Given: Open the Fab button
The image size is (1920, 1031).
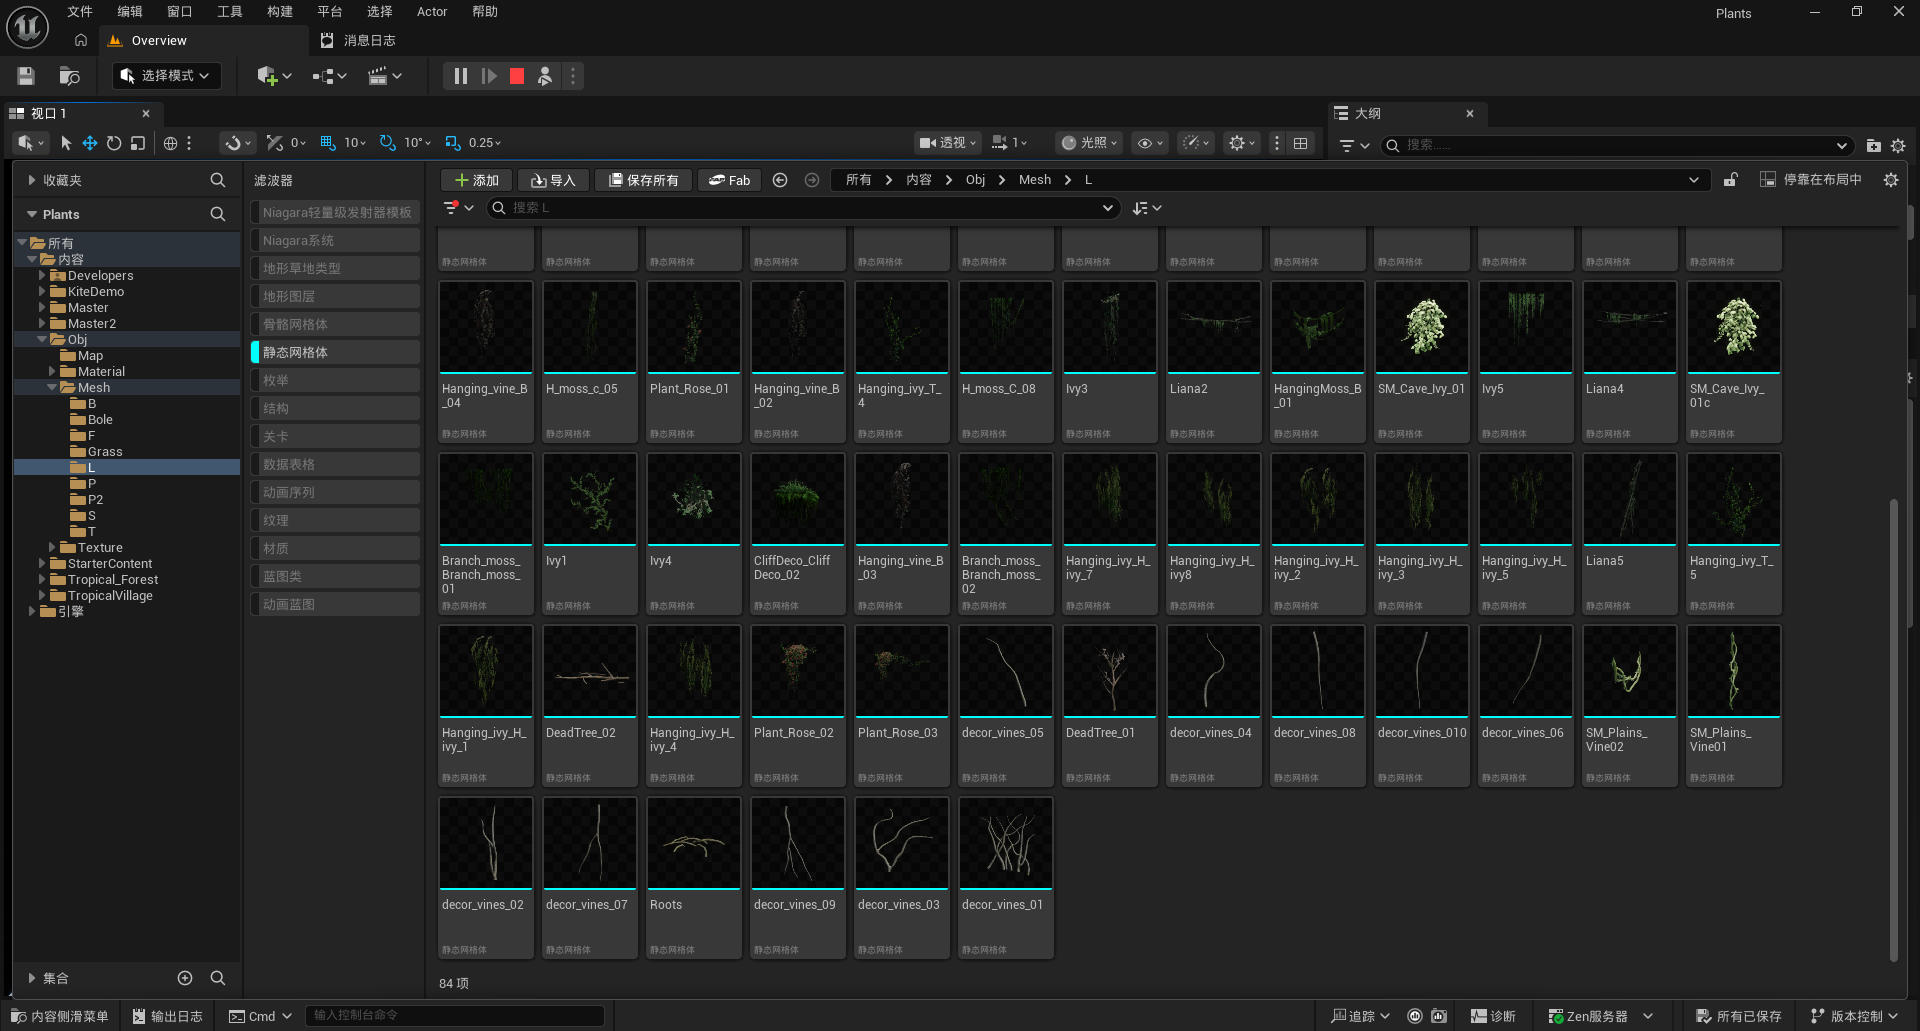Looking at the screenshot, I should 729,180.
